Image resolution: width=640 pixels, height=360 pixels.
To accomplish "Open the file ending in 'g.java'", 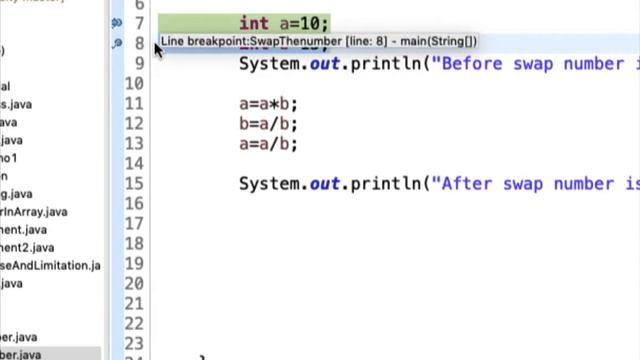I will click(x=16, y=194).
